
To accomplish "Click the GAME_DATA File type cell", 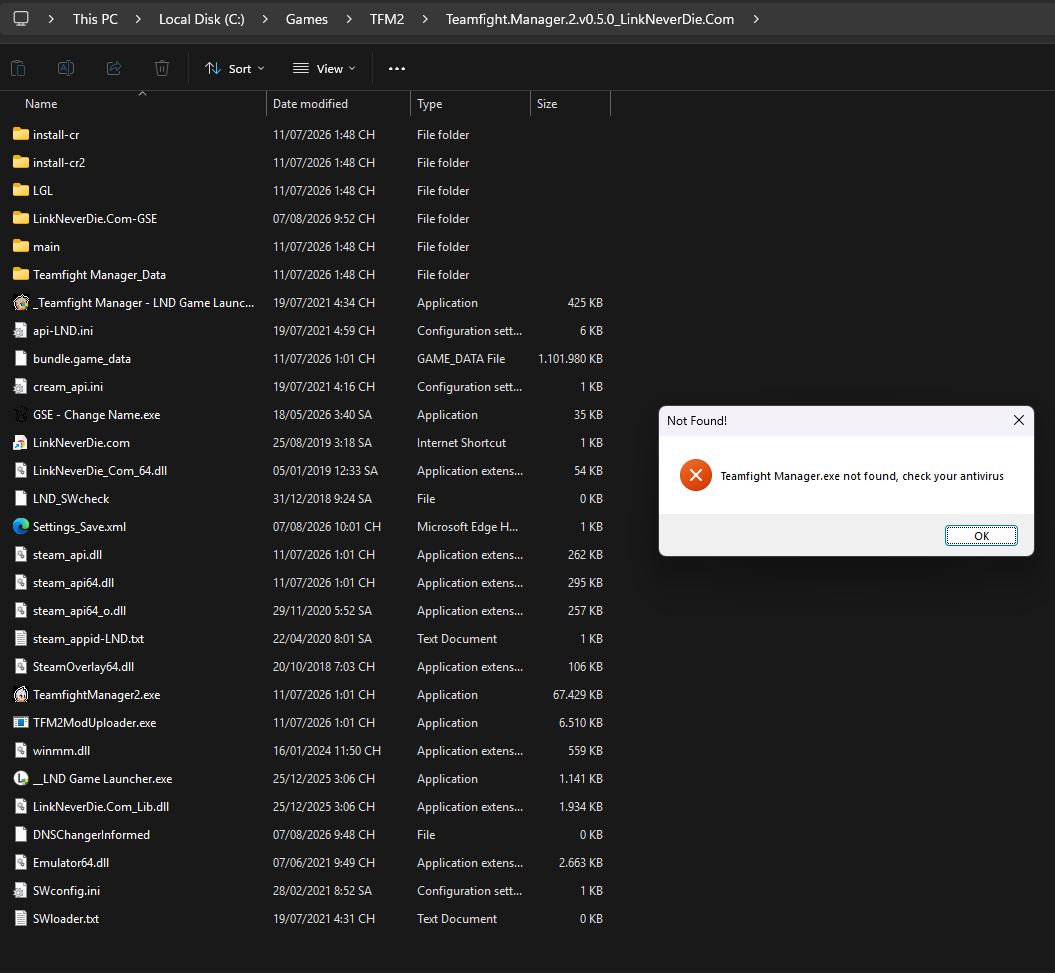I will tap(461, 359).
